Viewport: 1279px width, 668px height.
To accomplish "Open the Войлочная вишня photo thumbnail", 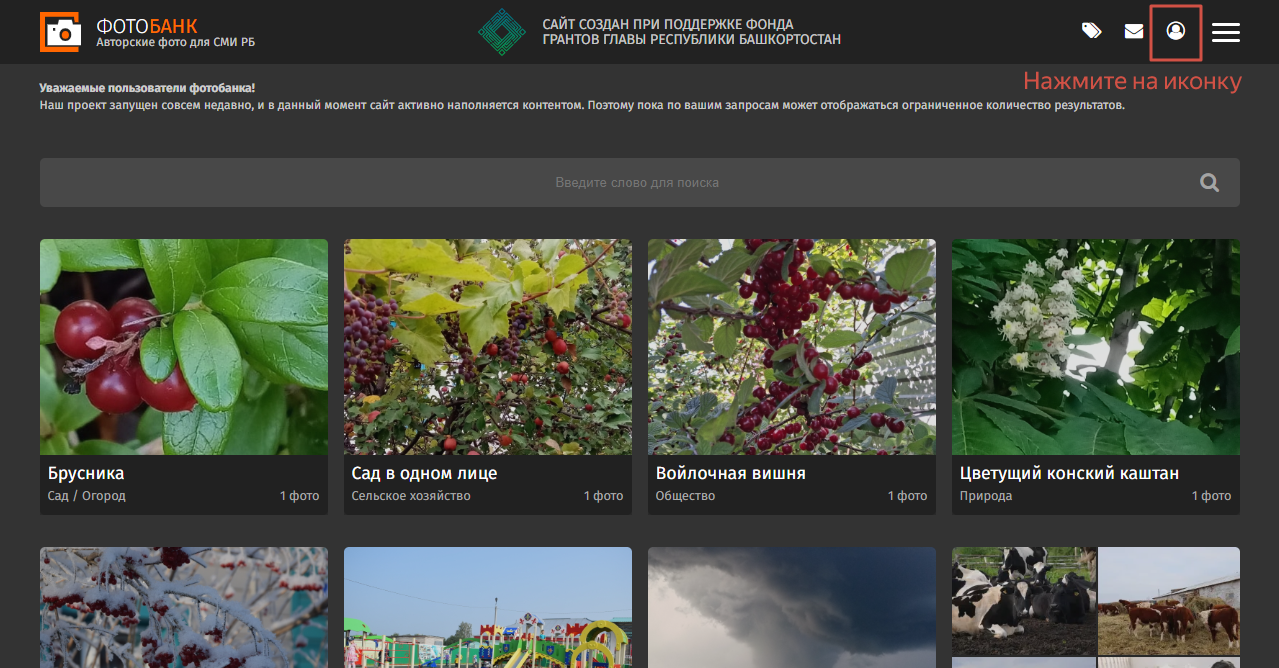I will pyautogui.click(x=792, y=347).
